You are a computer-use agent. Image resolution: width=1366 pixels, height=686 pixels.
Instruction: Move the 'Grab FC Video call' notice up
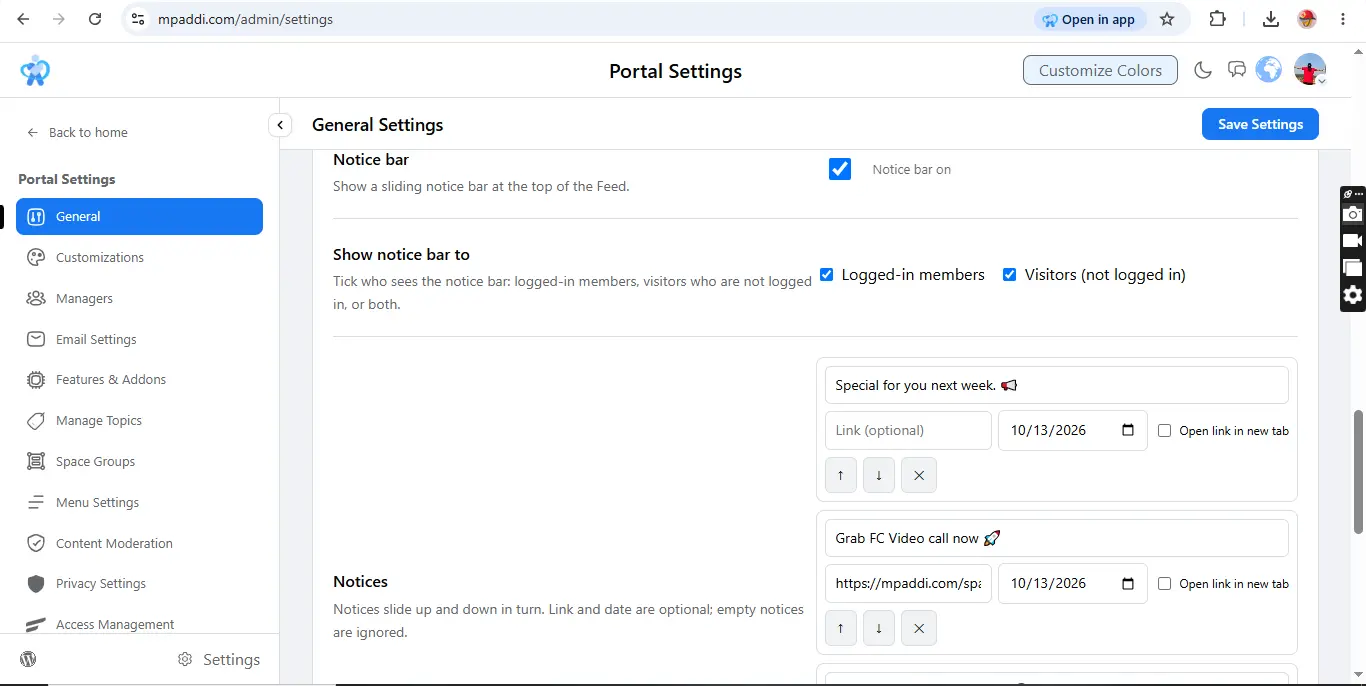pyautogui.click(x=841, y=628)
